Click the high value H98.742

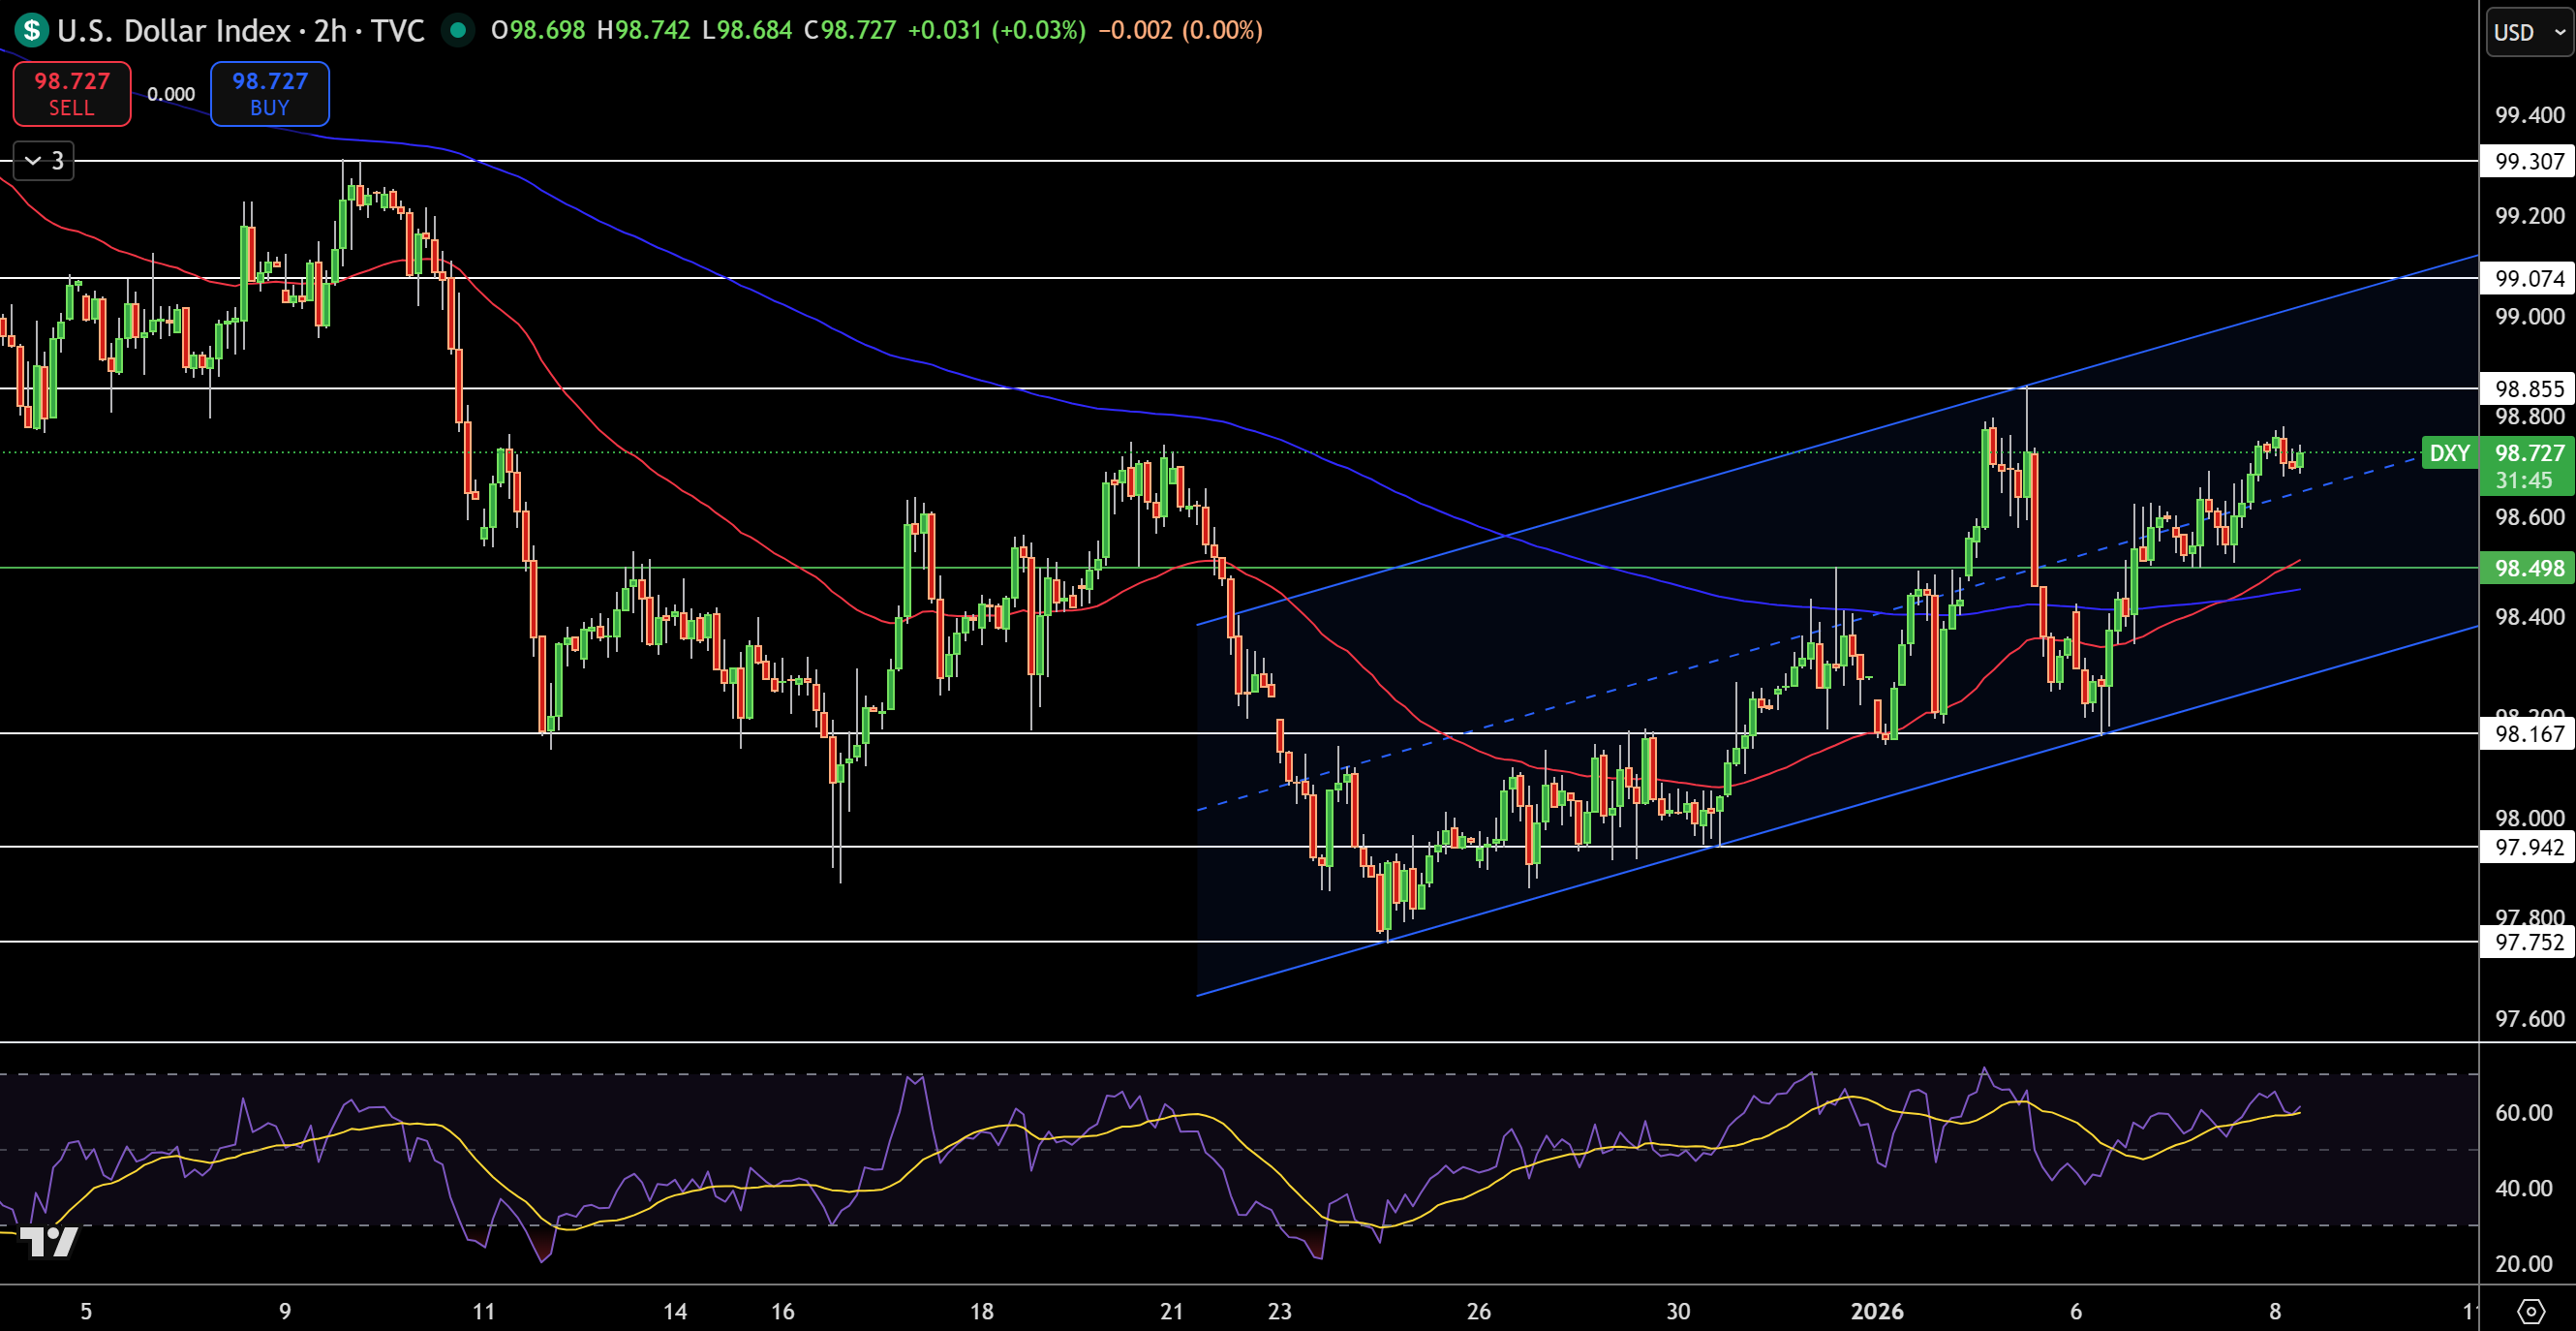pos(643,30)
